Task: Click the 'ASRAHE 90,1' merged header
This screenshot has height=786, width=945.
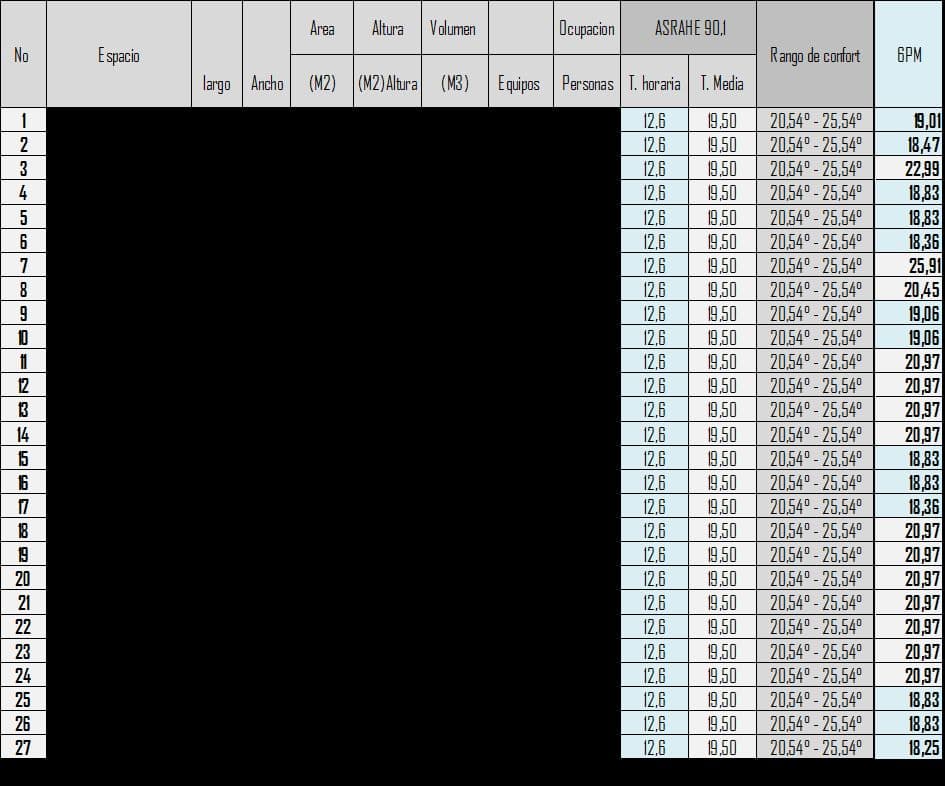Action: tap(688, 28)
